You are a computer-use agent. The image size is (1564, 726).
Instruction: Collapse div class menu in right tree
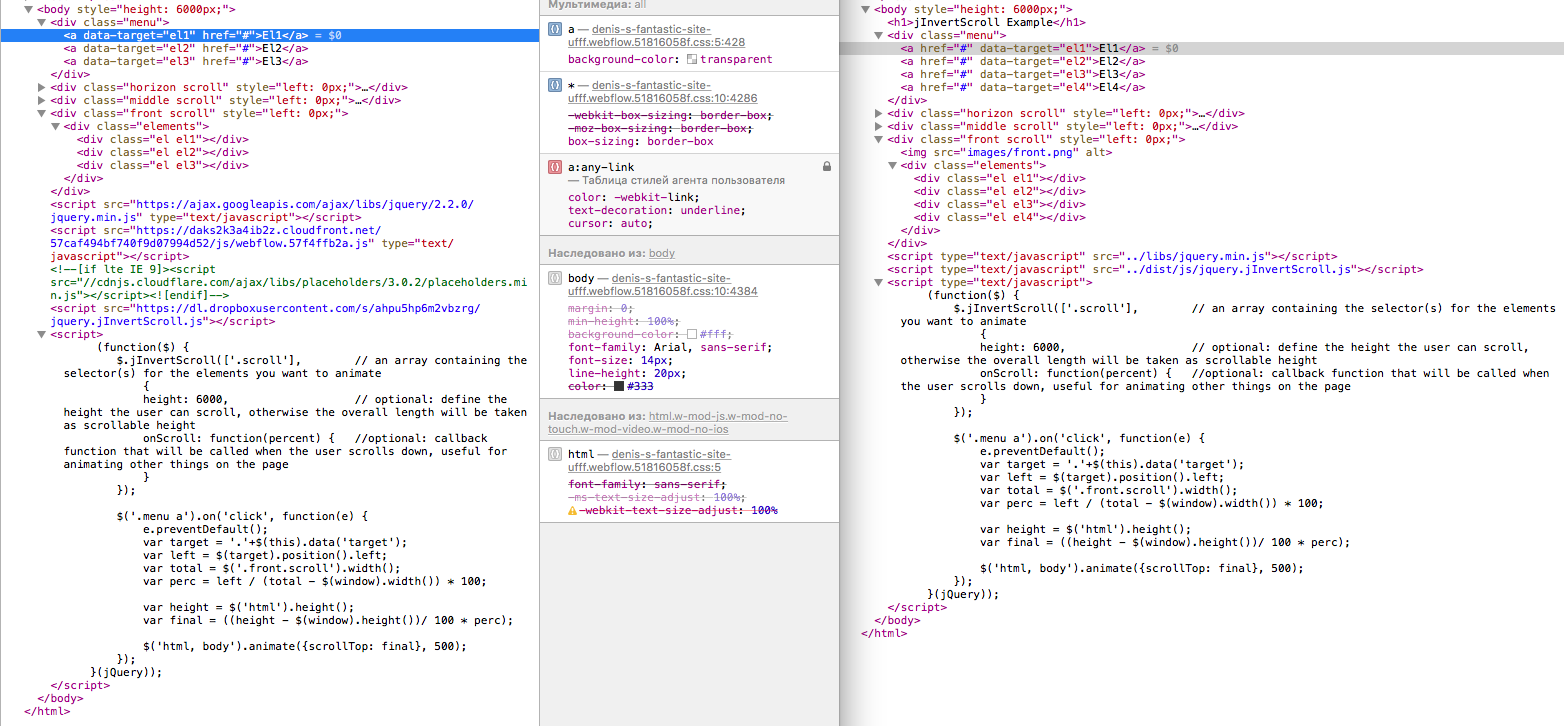tap(879, 35)
